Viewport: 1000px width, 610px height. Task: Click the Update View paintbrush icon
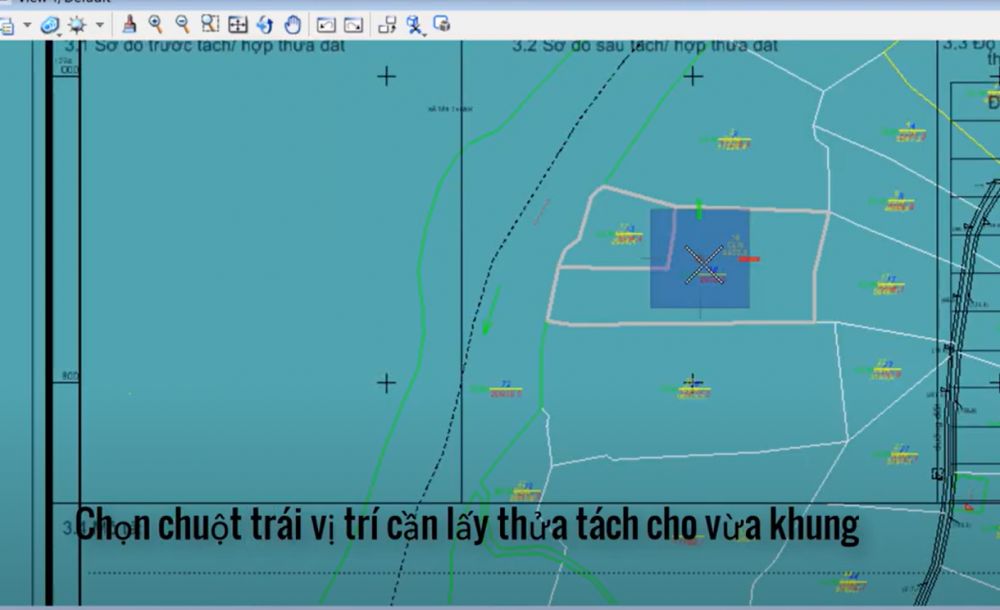pos(129,24)
